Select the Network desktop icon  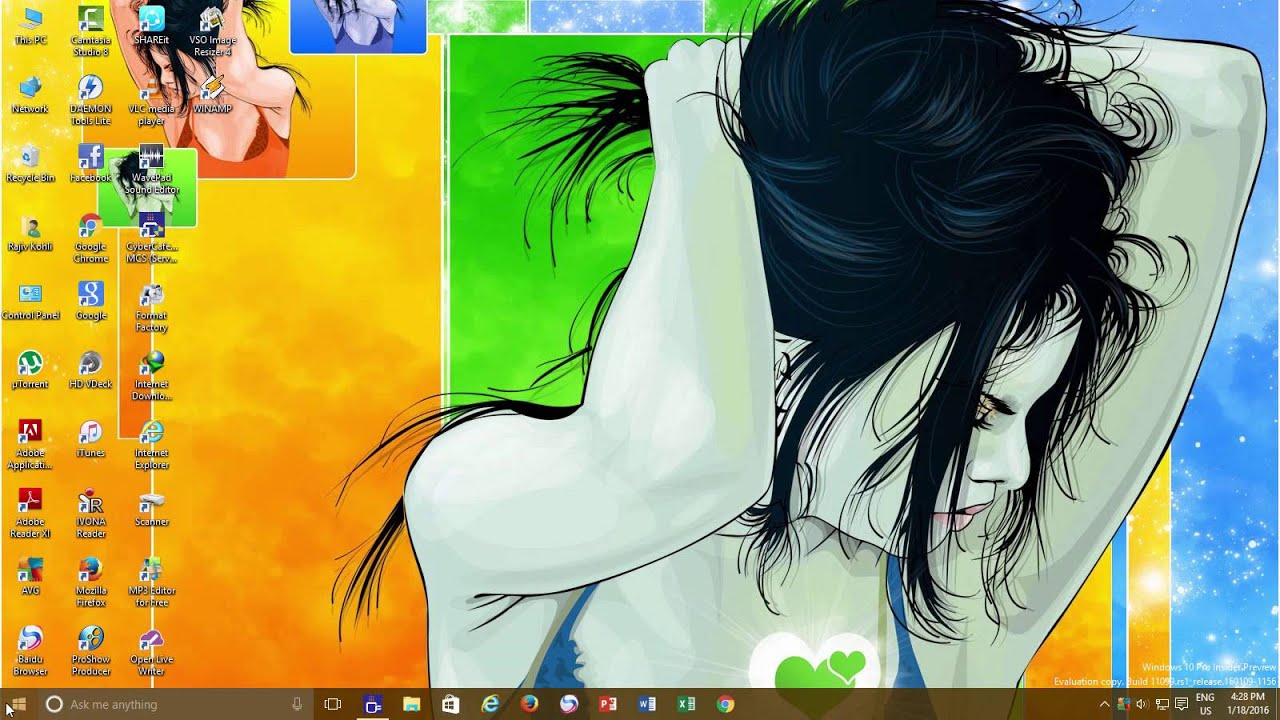(30, 95)
